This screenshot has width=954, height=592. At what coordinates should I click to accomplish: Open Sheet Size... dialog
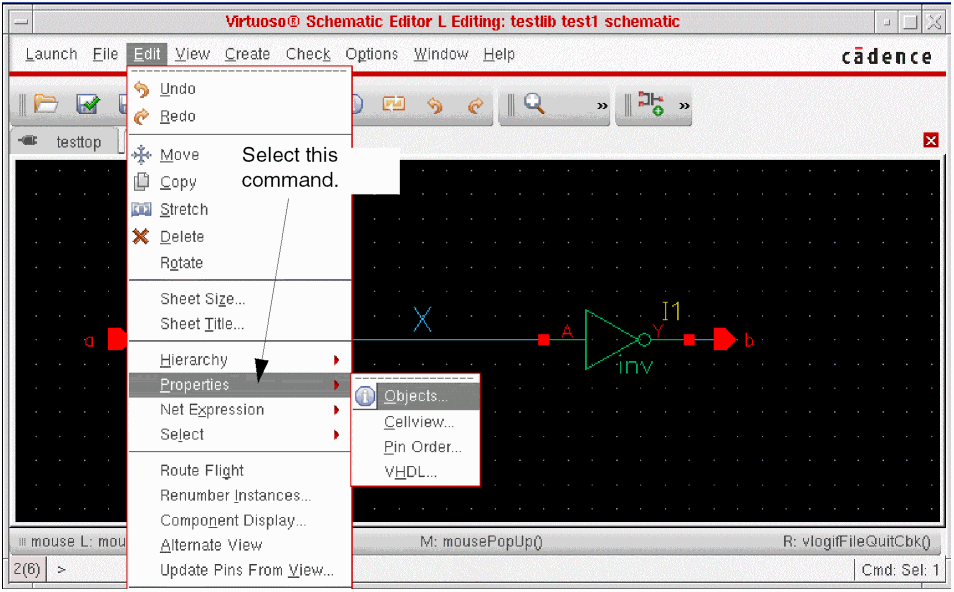pyautogui.click(x=240, y=299)
